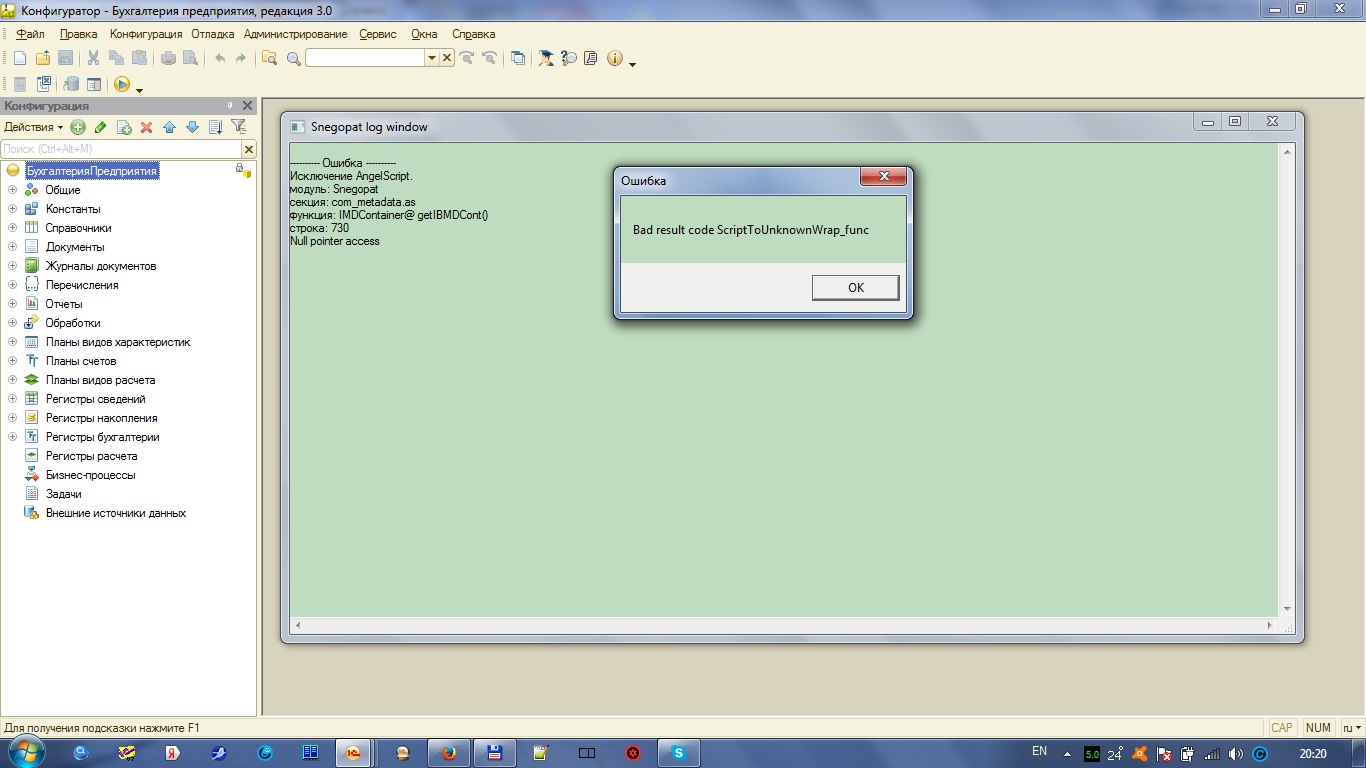Open the Сервис menu
Viewport: 1366px width, 768px height.
(378, 34)
